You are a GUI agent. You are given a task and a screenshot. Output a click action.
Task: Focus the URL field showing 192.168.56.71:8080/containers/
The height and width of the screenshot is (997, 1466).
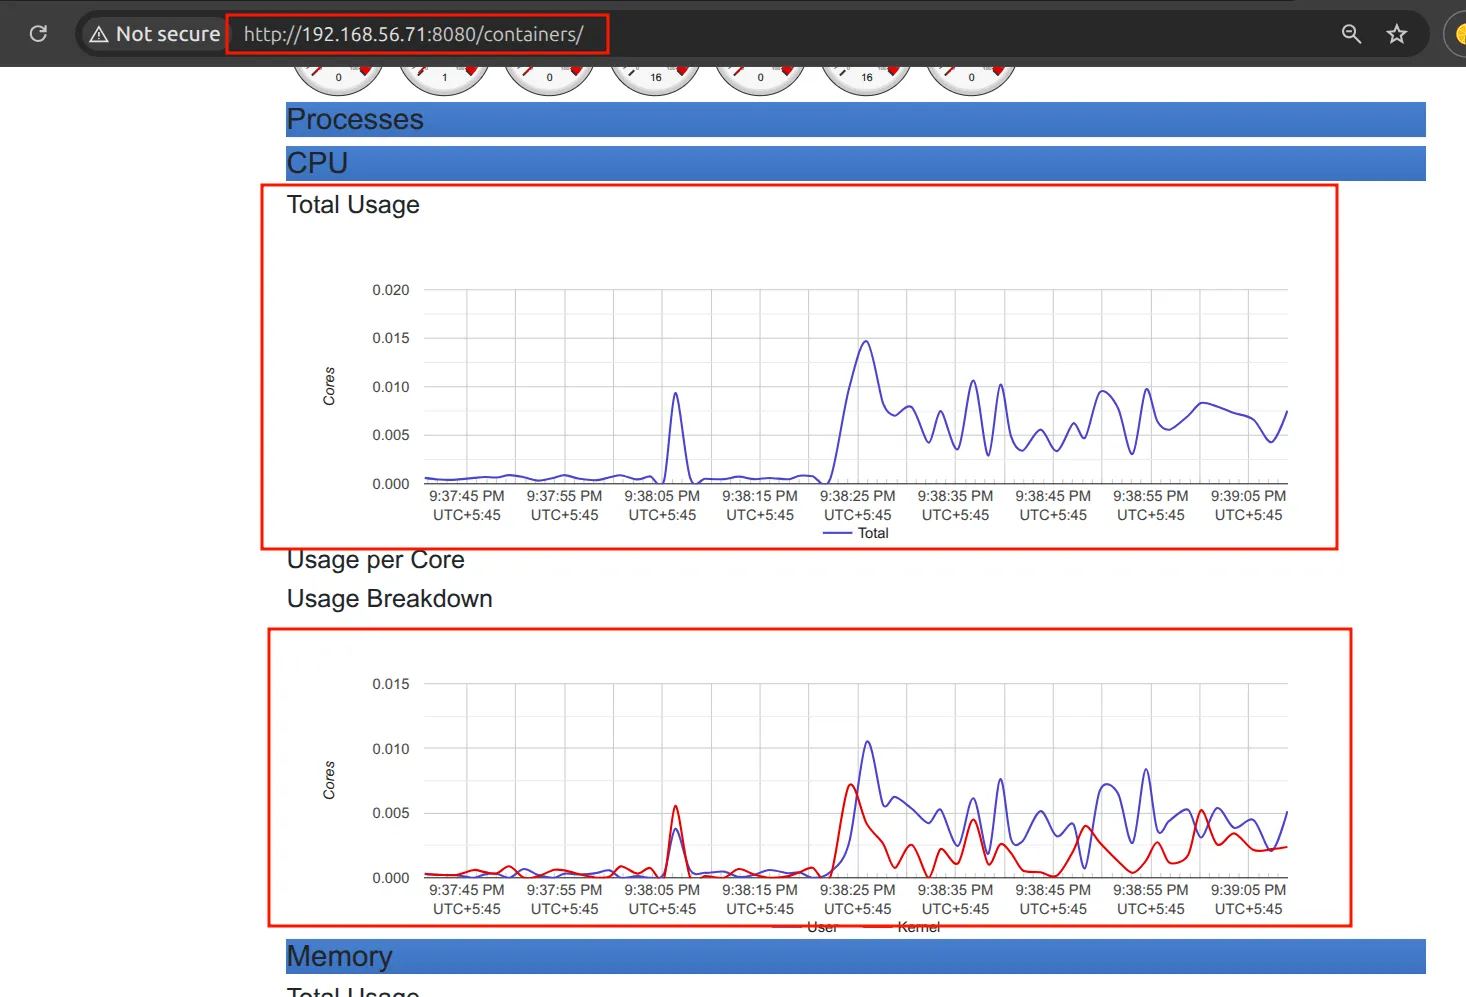pyautogui.click(x=414, y=34)
